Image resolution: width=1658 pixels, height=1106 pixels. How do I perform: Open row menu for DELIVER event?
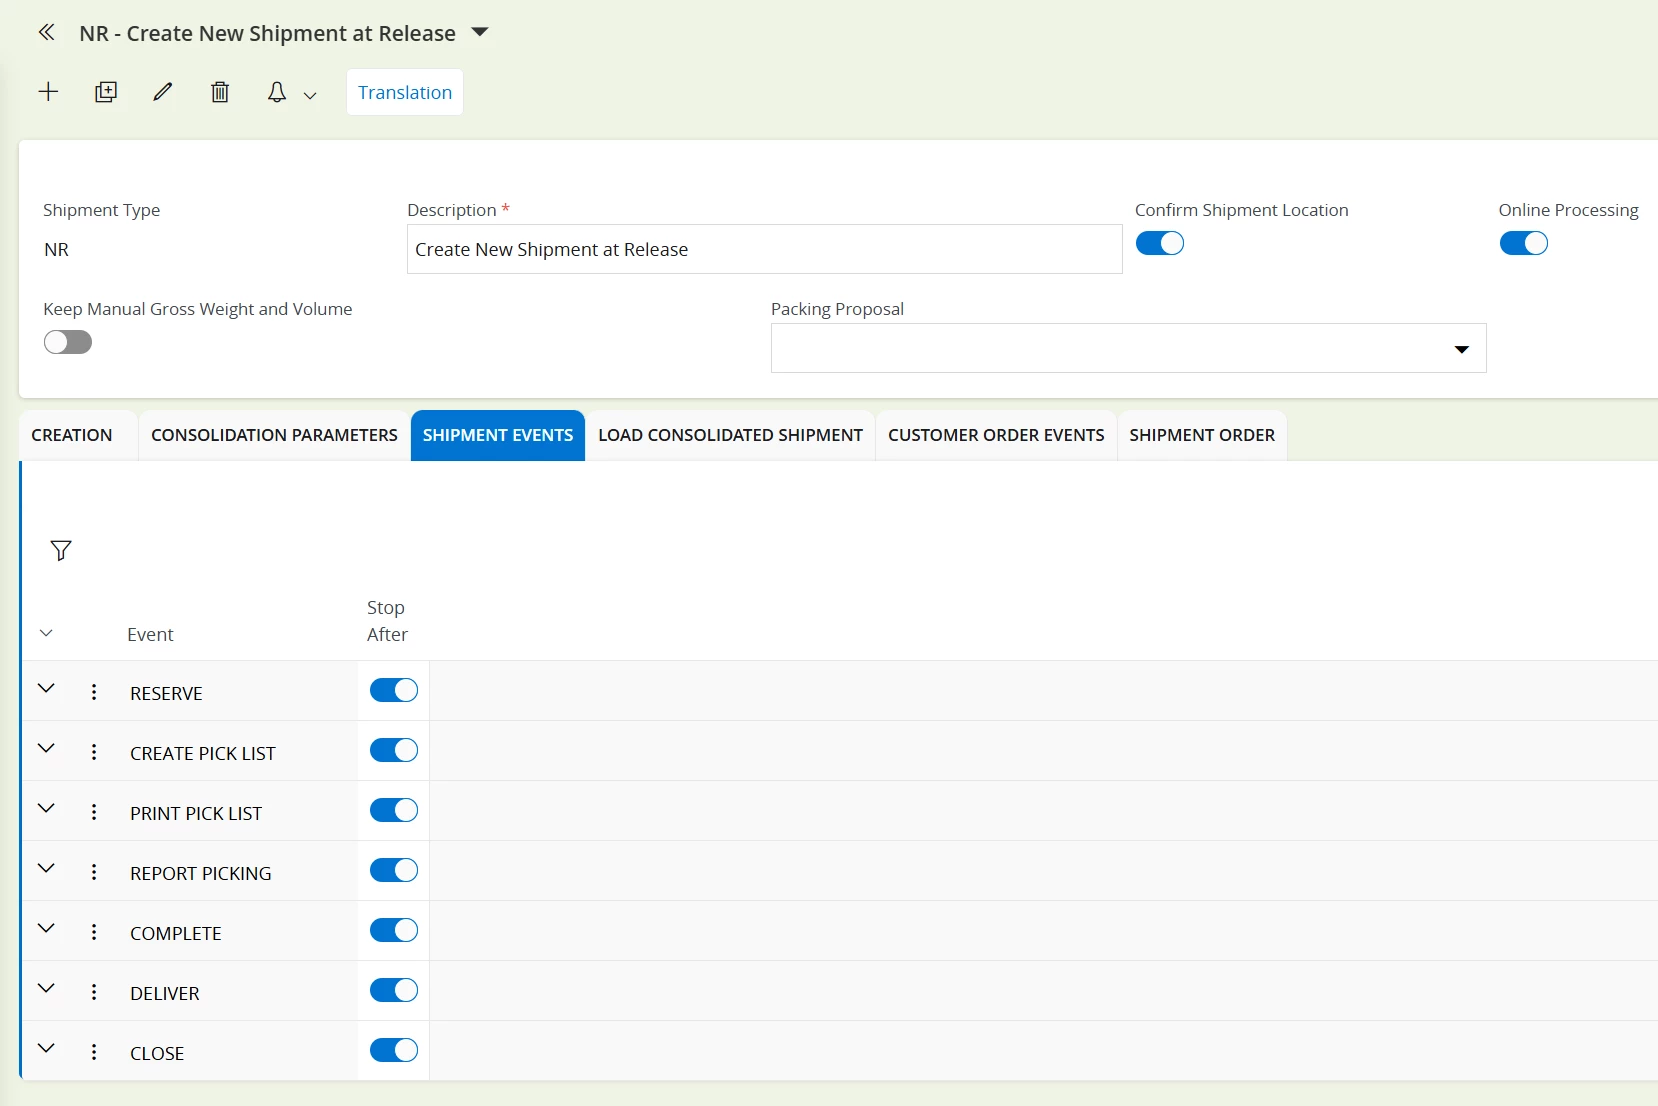(x=94, y=992)
